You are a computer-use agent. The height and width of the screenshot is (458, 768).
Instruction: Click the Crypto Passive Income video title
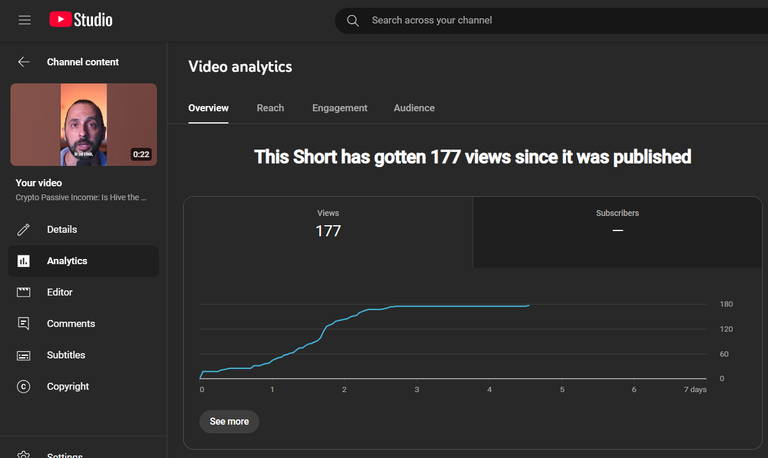coord(81,197)
